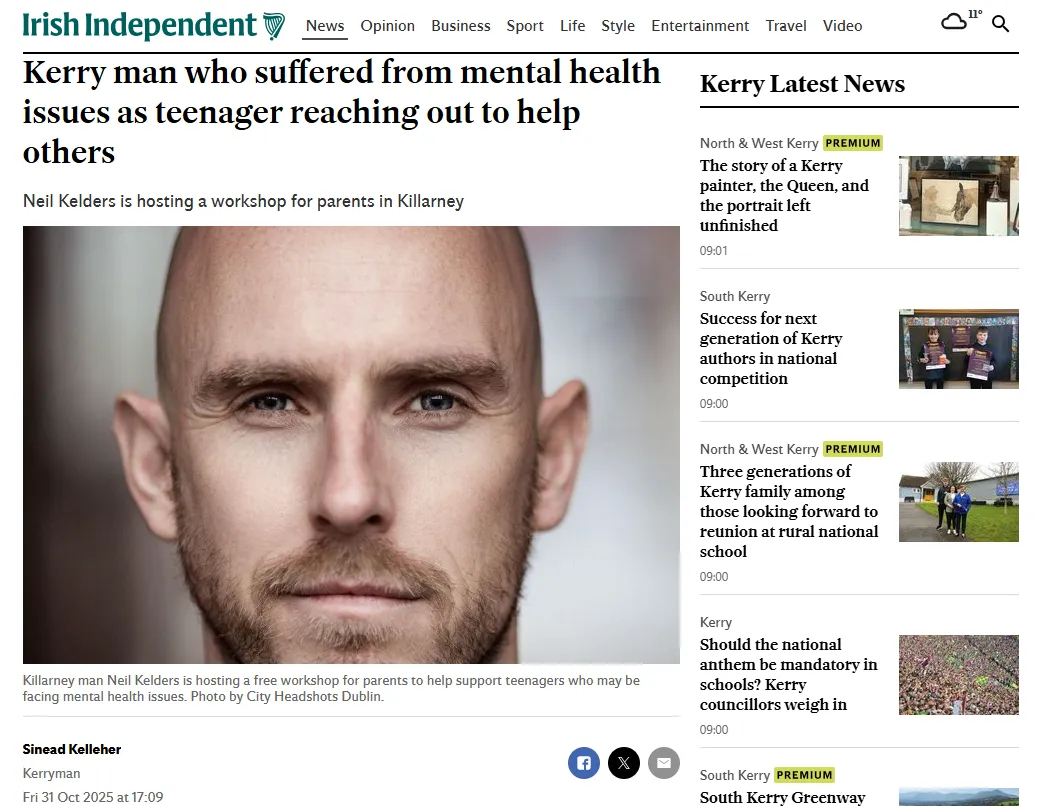The width and height of the screenshot is (1060, 806).
Task: Go to the Opinion section
Action: (387, 26)
